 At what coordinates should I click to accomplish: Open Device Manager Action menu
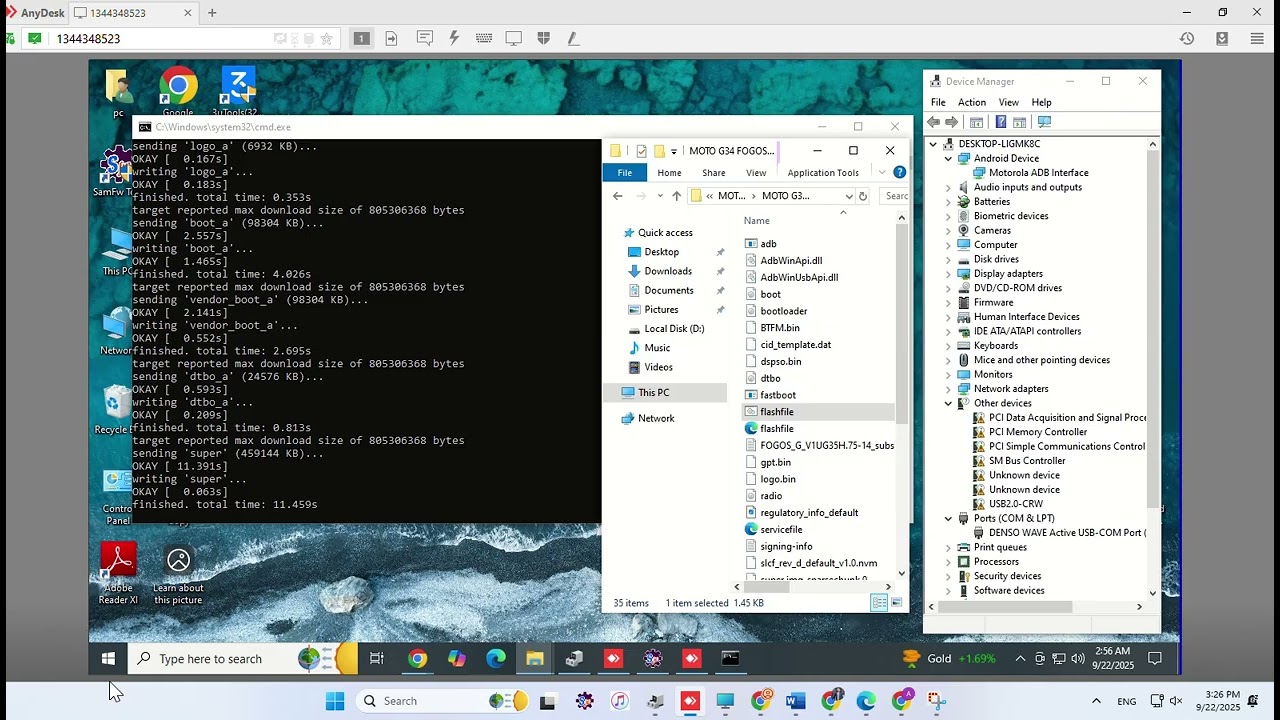(972, 102)
